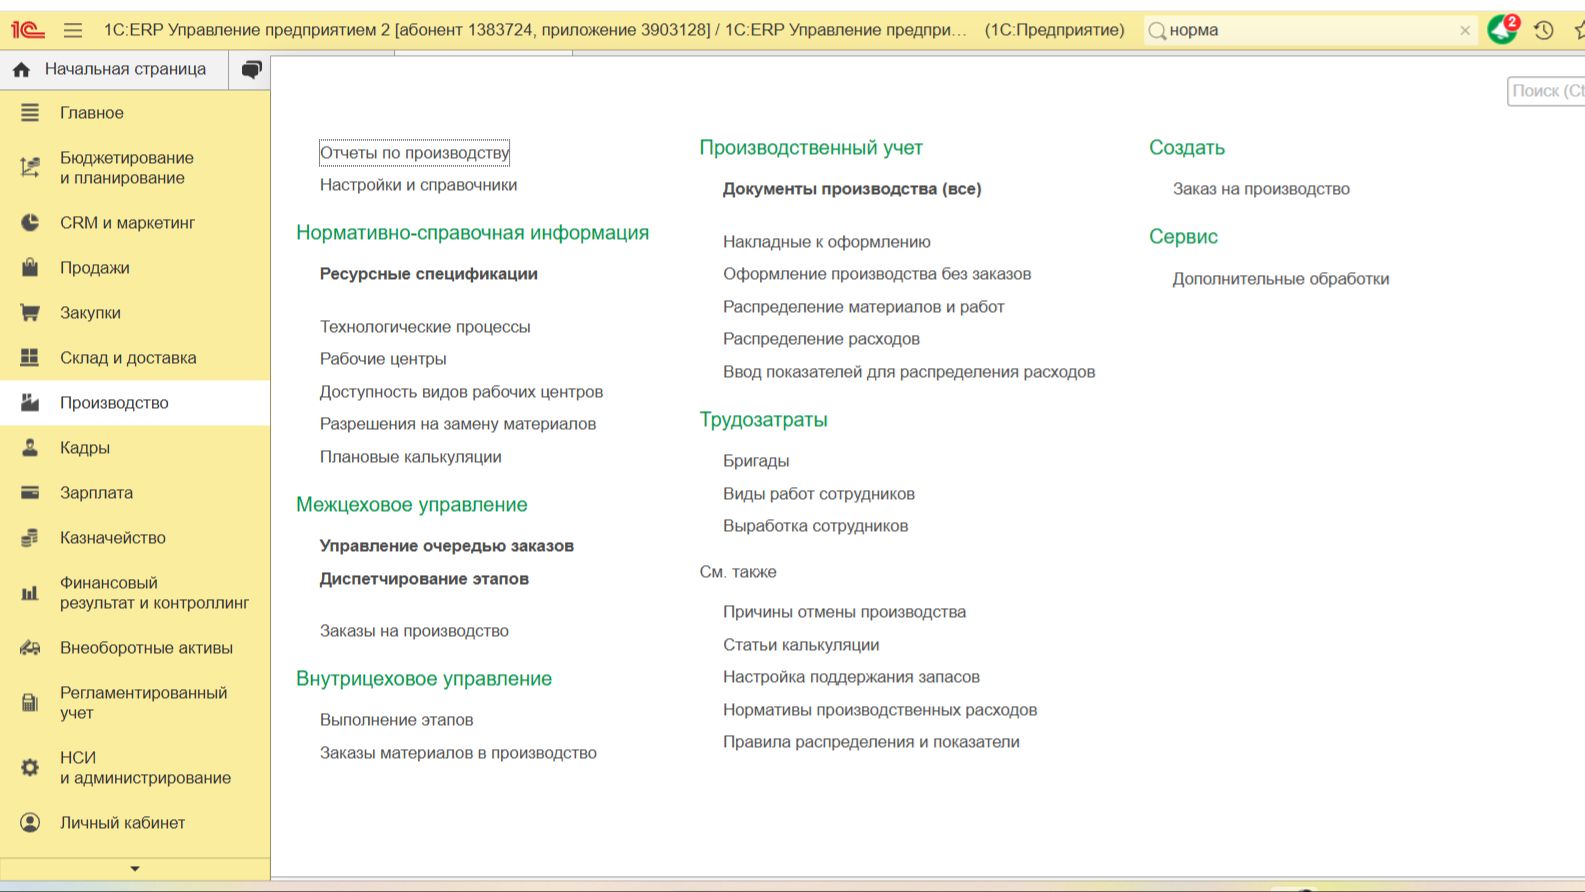Click the Склад и доставка icon
The height and width of the screenshot is (892, 1585).
pos(30,358)
